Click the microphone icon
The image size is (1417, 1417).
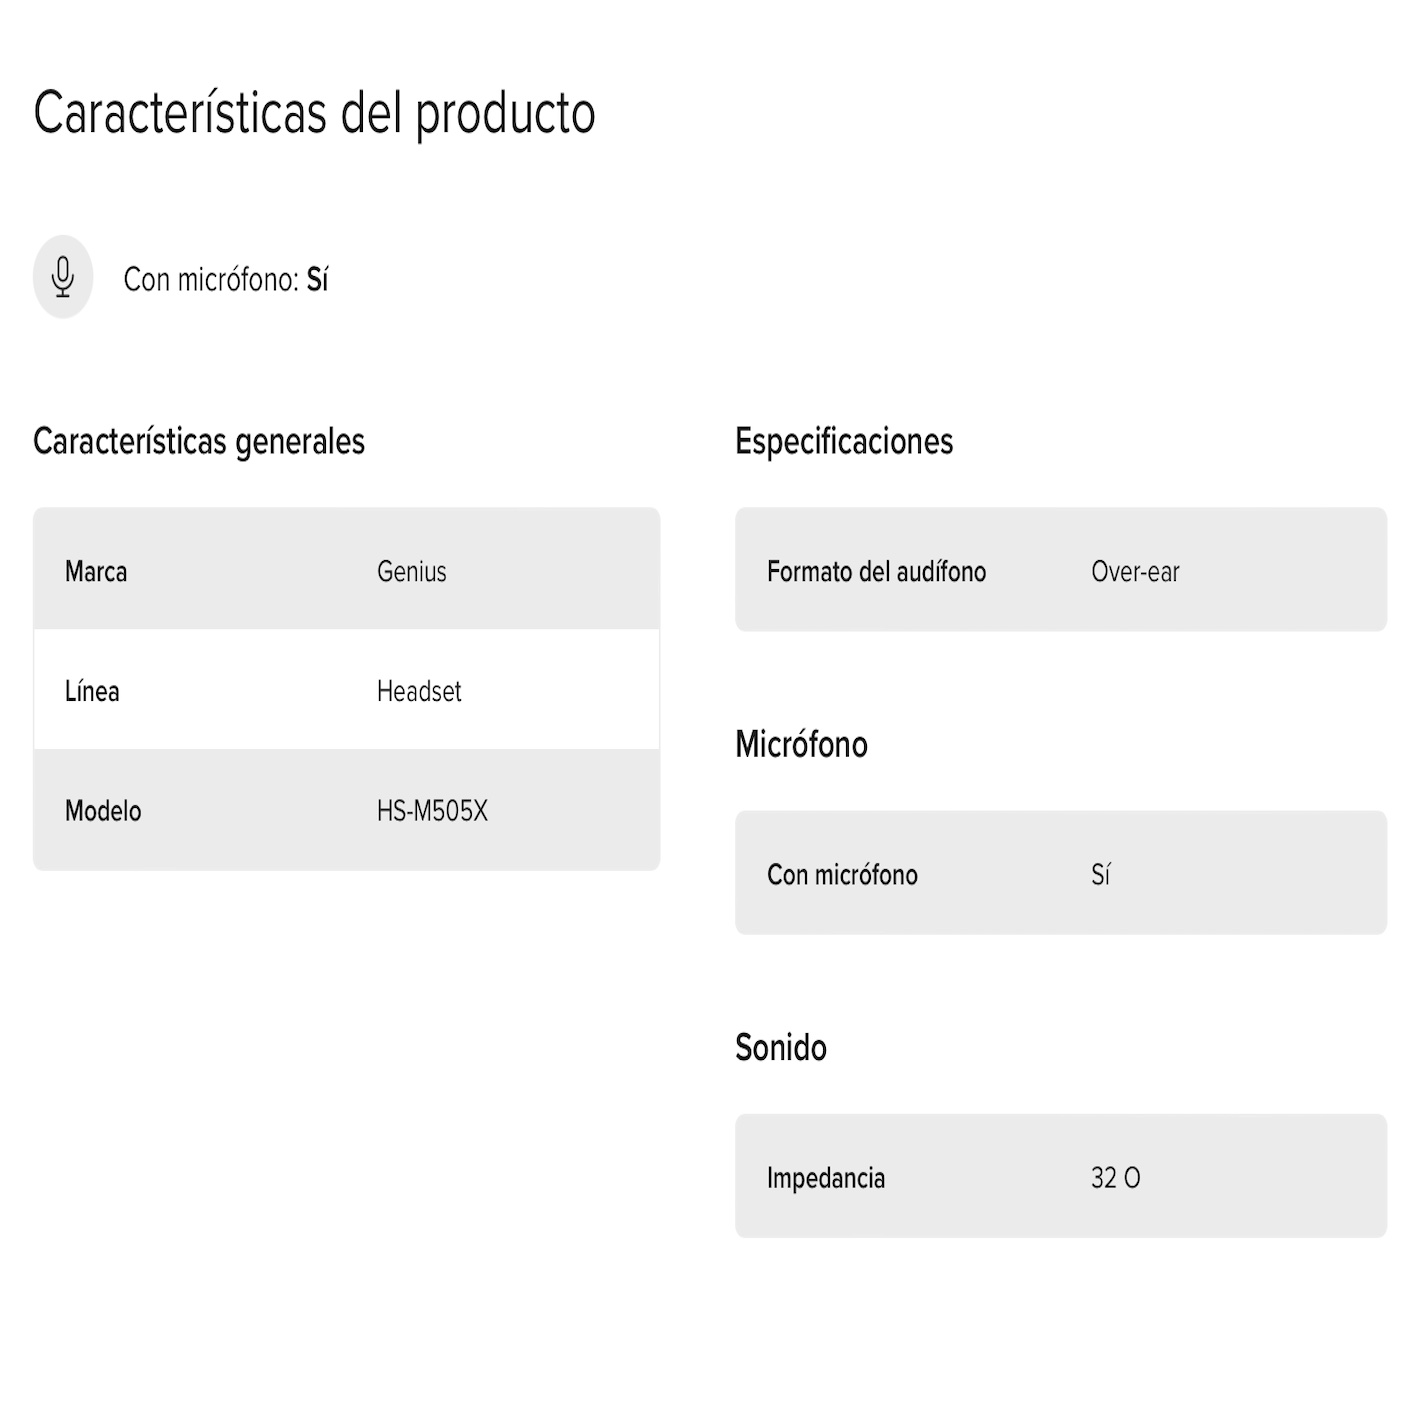(63, 277)
